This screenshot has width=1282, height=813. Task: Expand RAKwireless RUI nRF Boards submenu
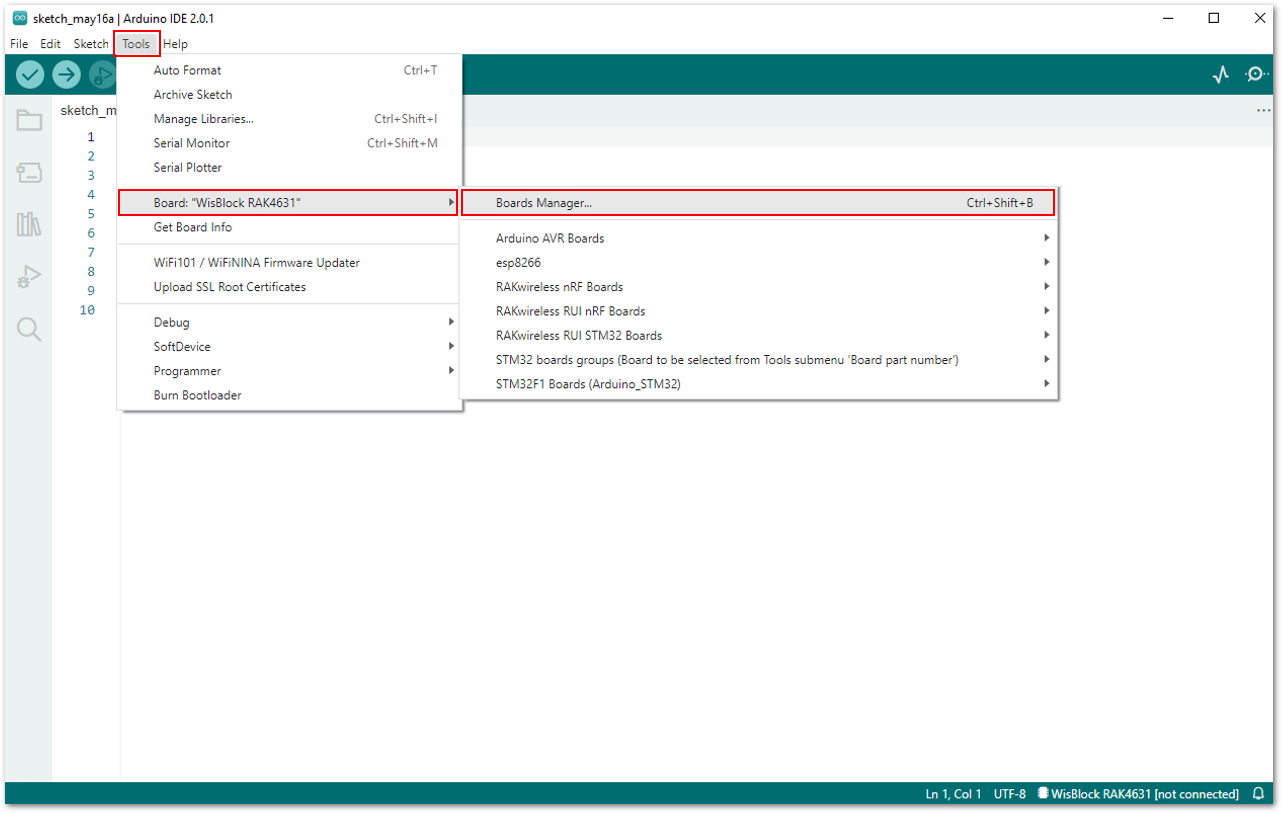758,311
